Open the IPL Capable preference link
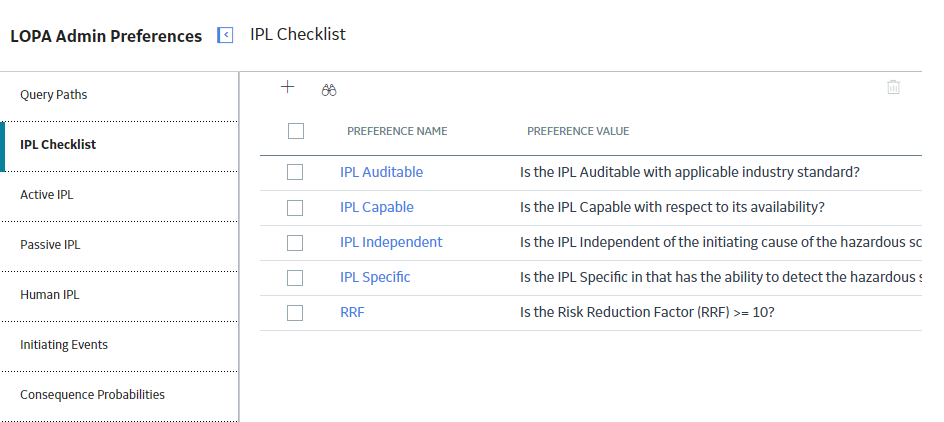The image size is (944, 422). tap(377, 207)
